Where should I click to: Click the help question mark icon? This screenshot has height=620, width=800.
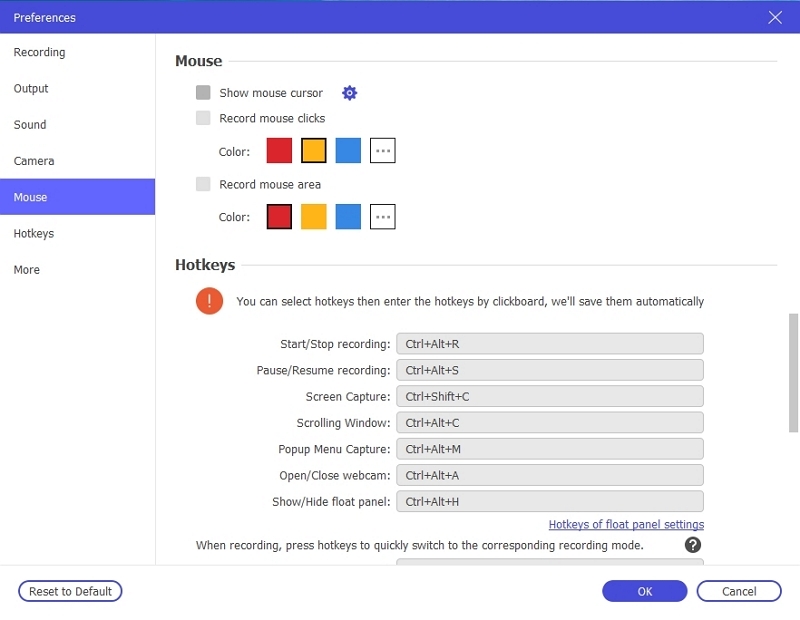(x=692, y=545)
